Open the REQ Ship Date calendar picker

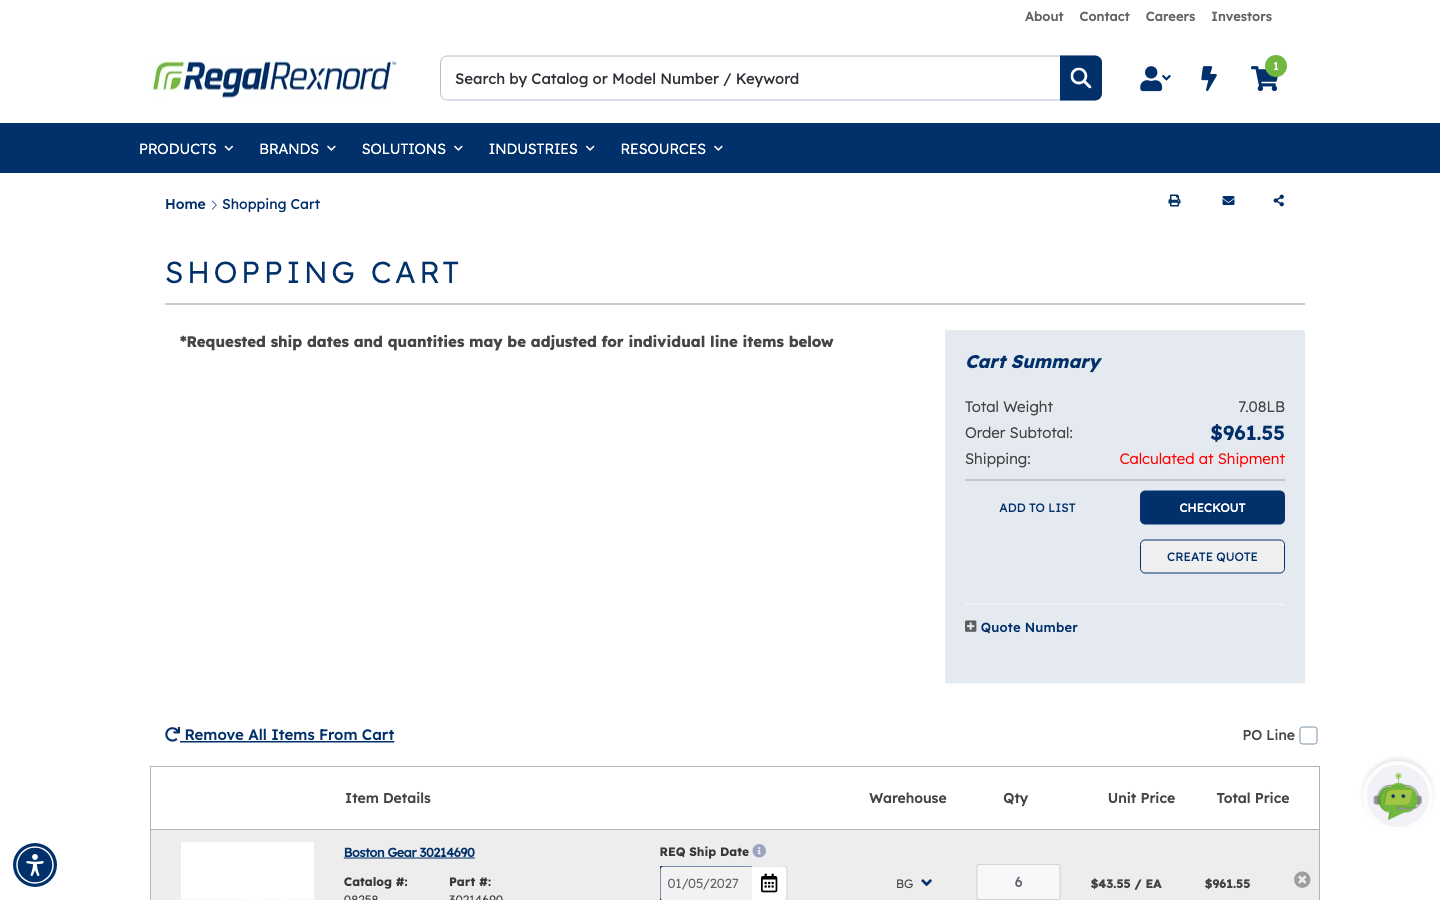[769, 883]
